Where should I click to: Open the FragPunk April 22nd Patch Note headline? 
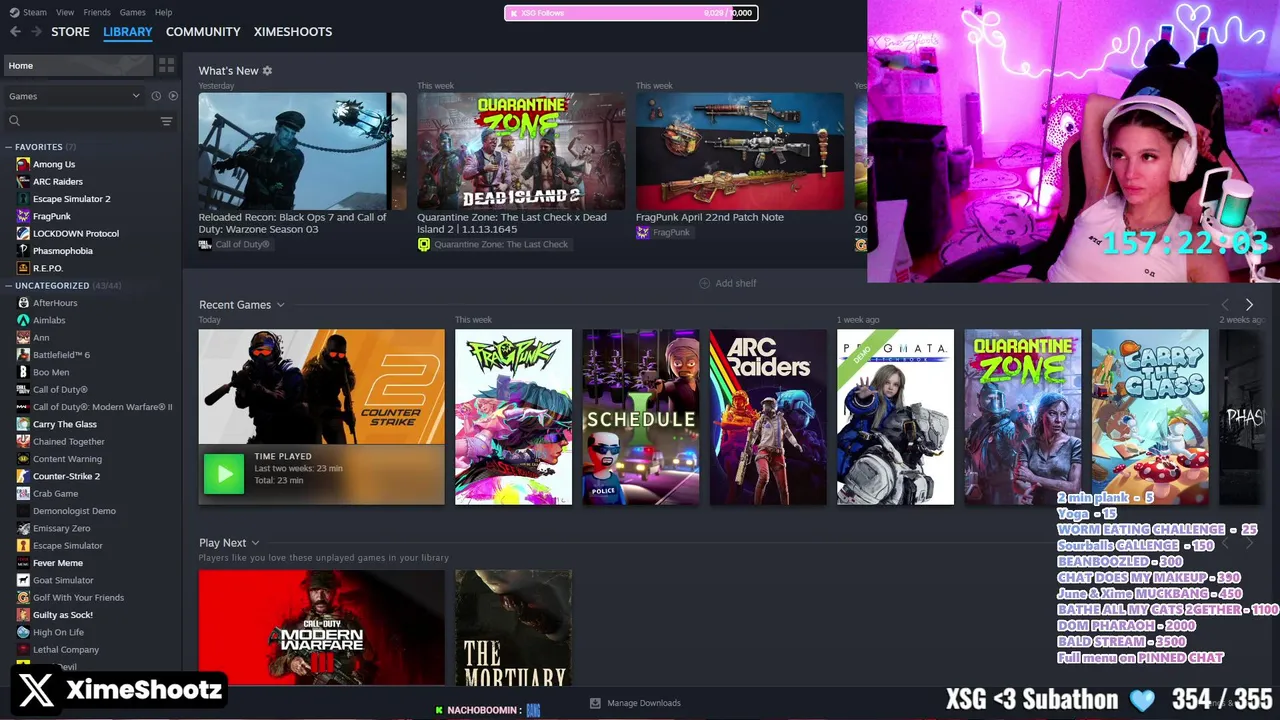[x=710, y=217]
